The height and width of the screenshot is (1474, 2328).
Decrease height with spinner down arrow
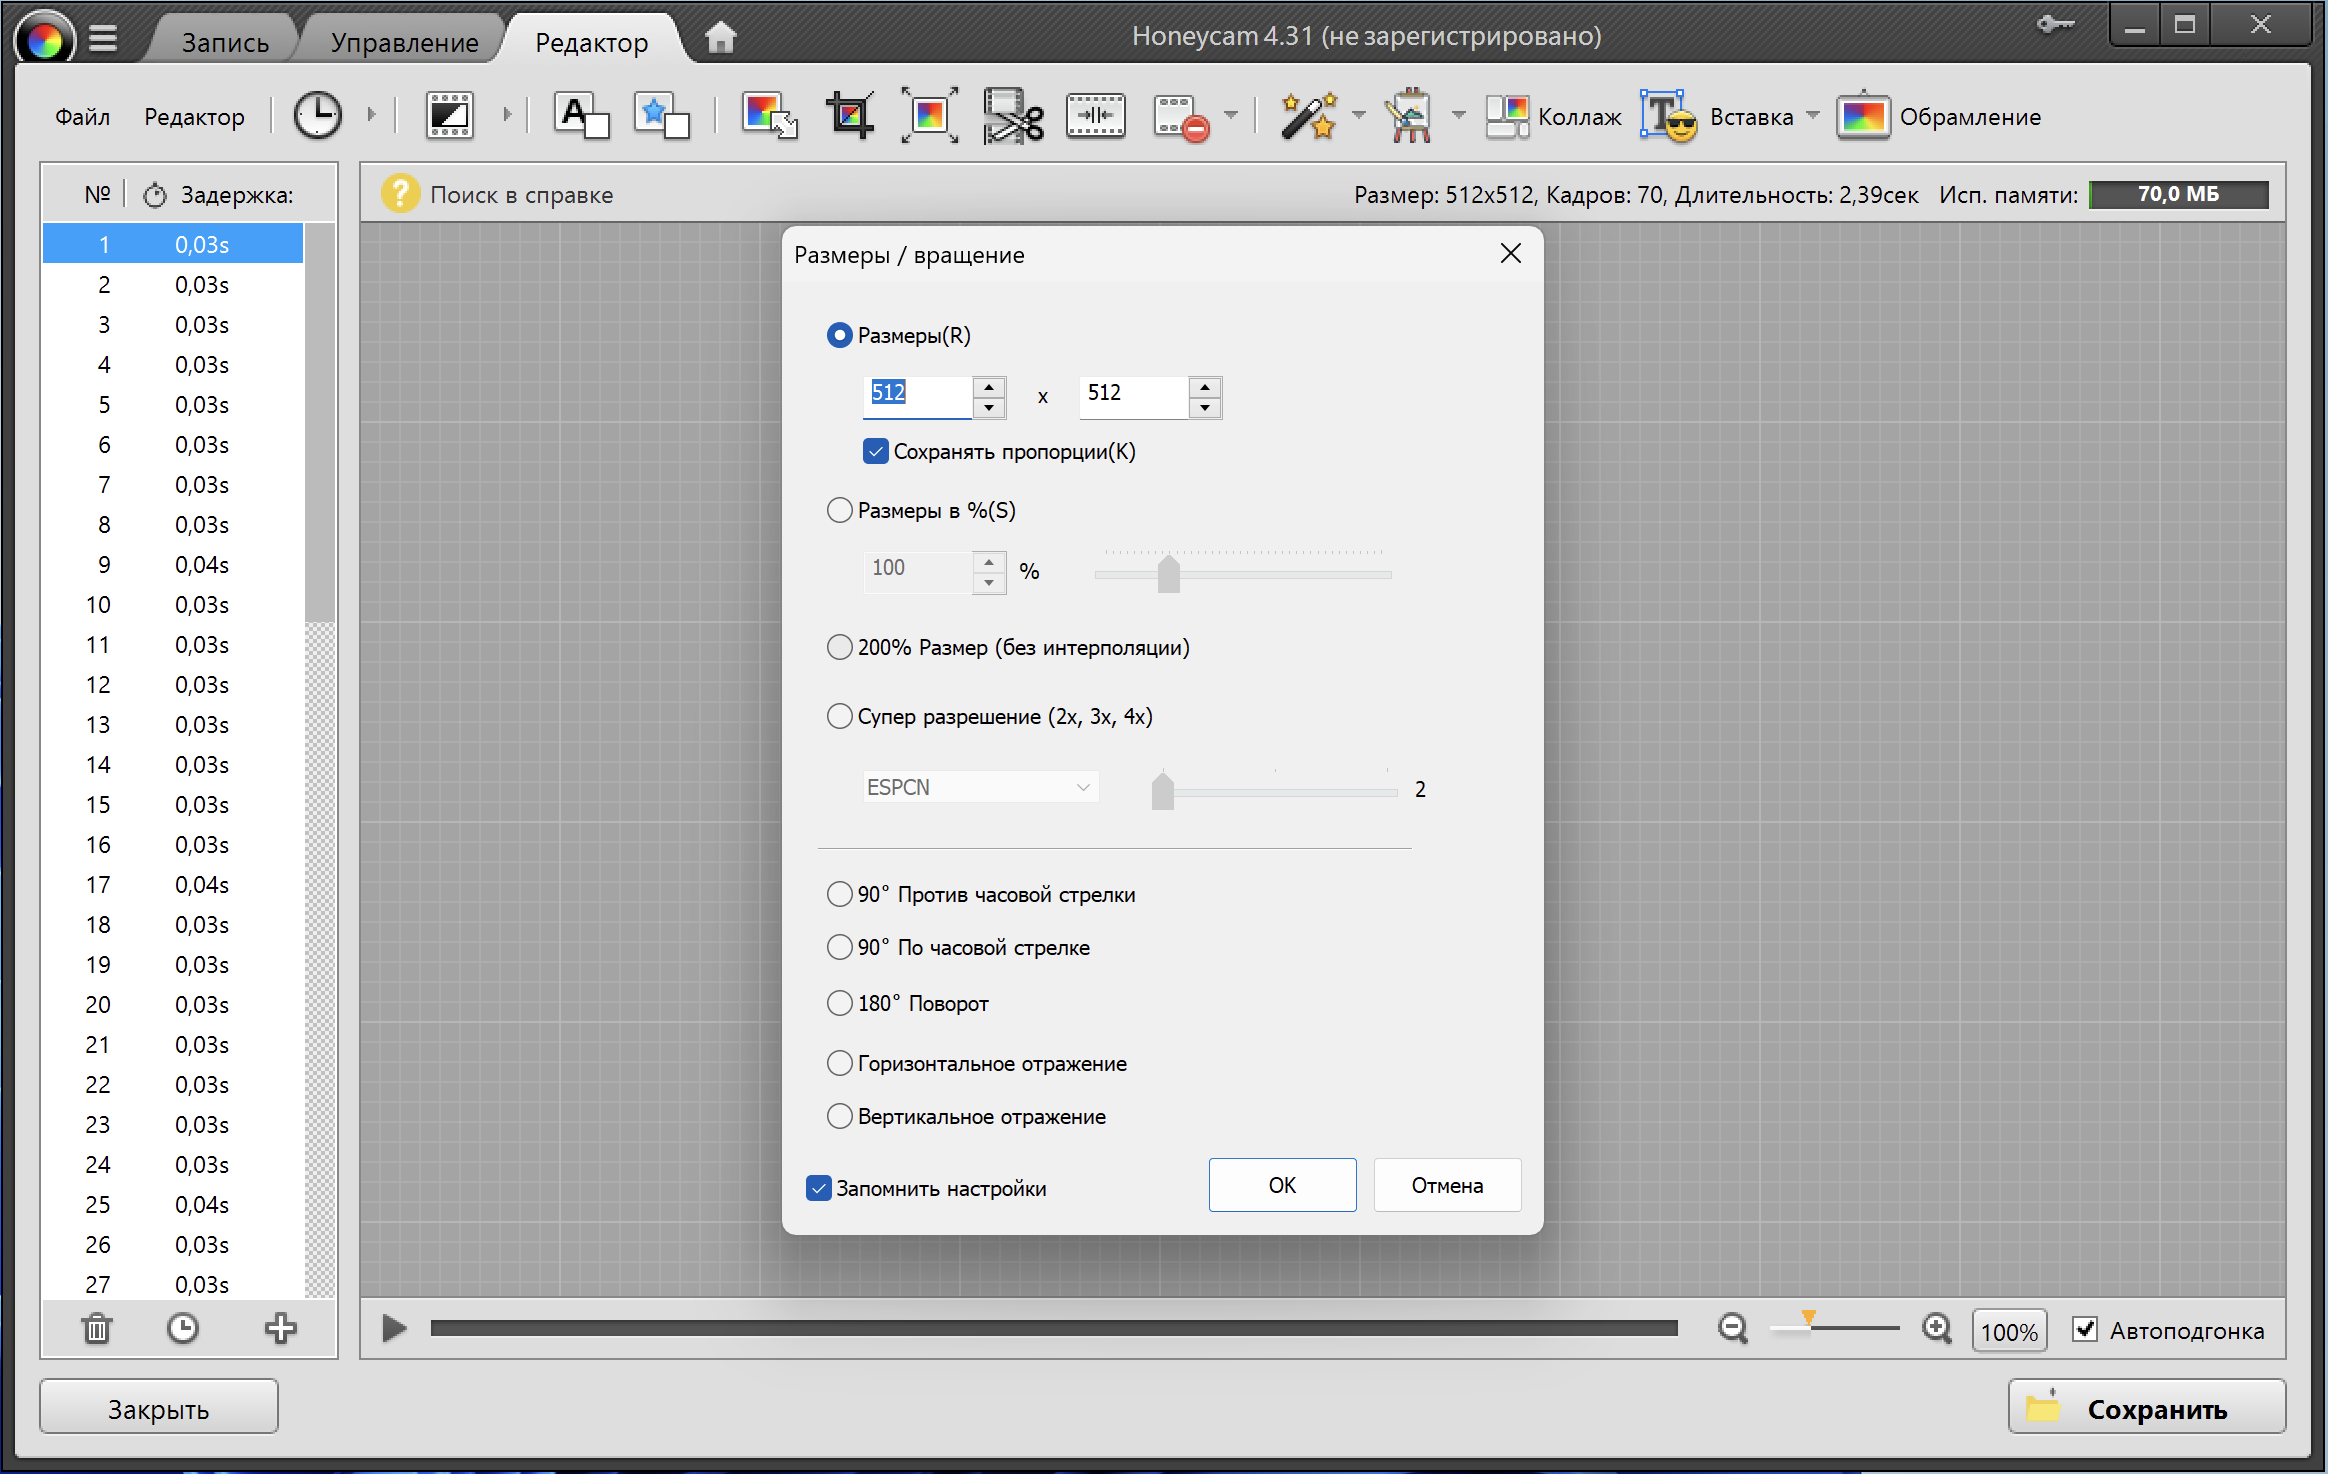coord(1205,407)
